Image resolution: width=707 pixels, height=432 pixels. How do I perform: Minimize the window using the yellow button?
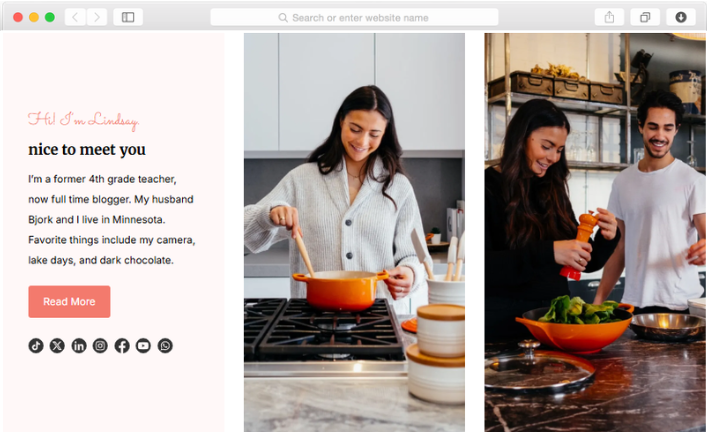tap(34, 18)
